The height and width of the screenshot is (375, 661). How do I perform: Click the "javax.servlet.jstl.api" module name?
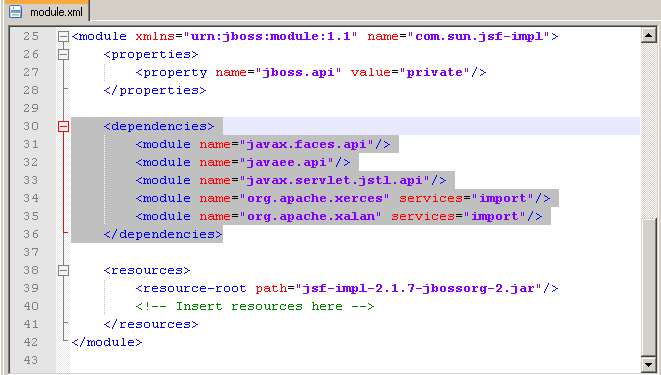(x=334, y=180)
